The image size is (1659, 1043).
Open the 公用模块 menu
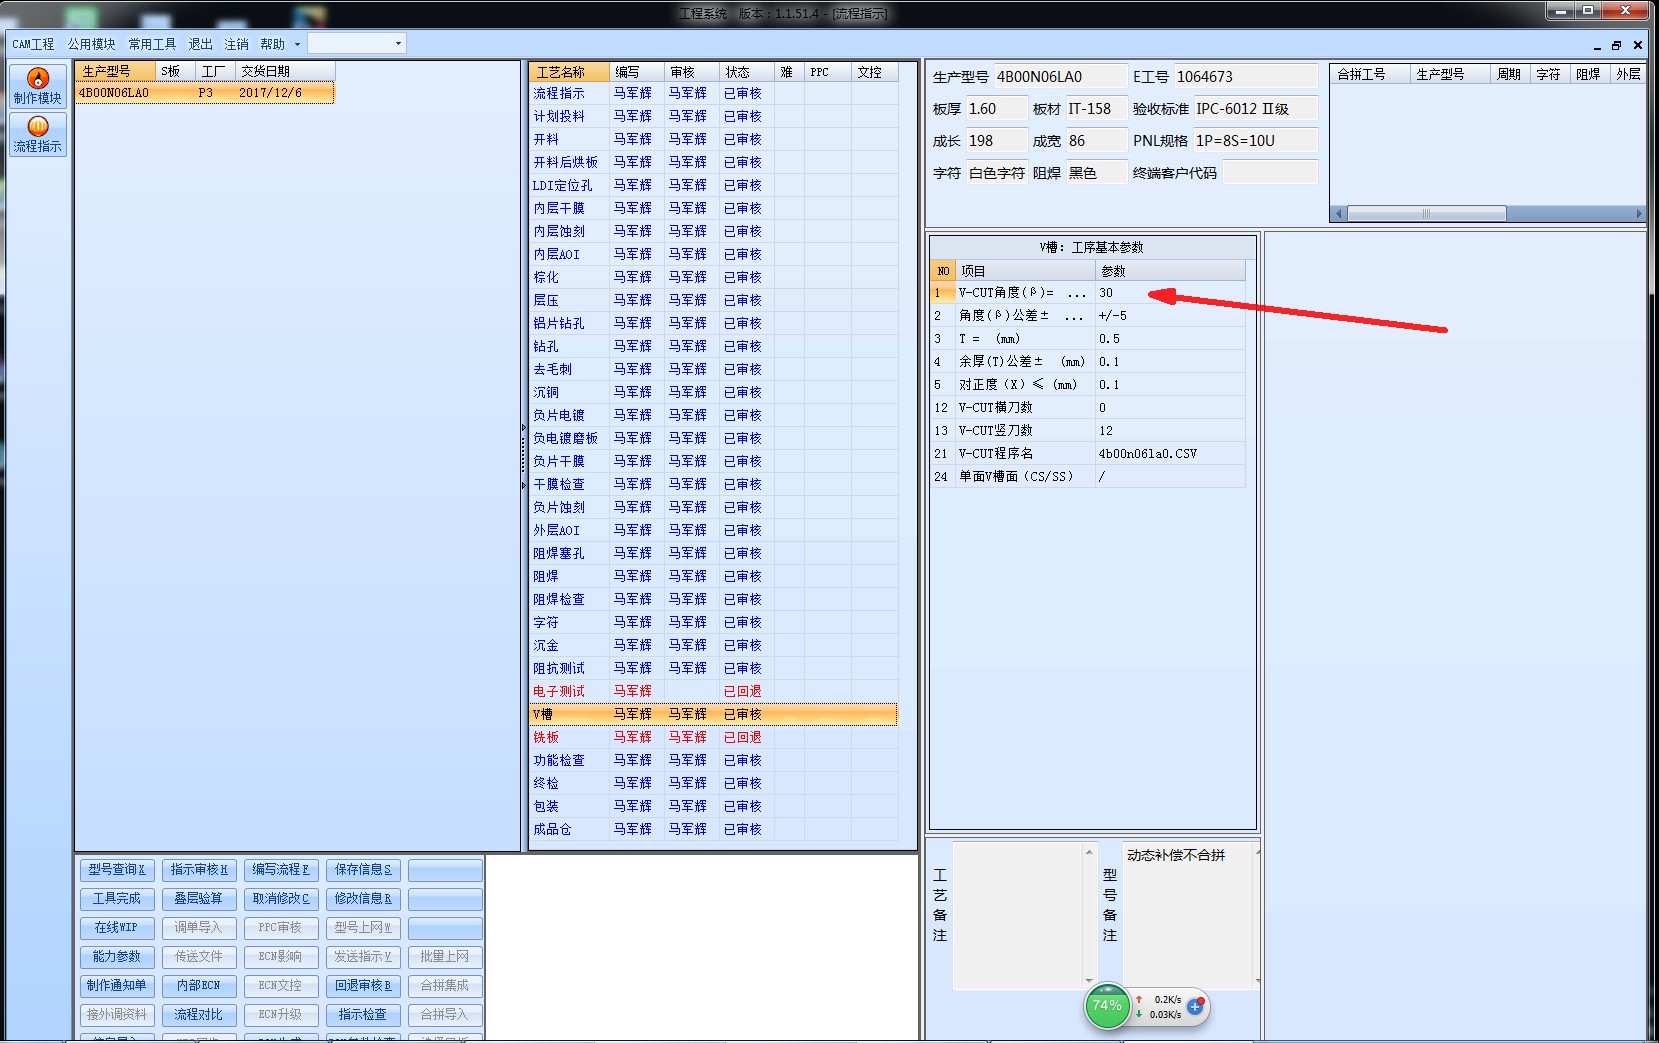click(92, 45)
